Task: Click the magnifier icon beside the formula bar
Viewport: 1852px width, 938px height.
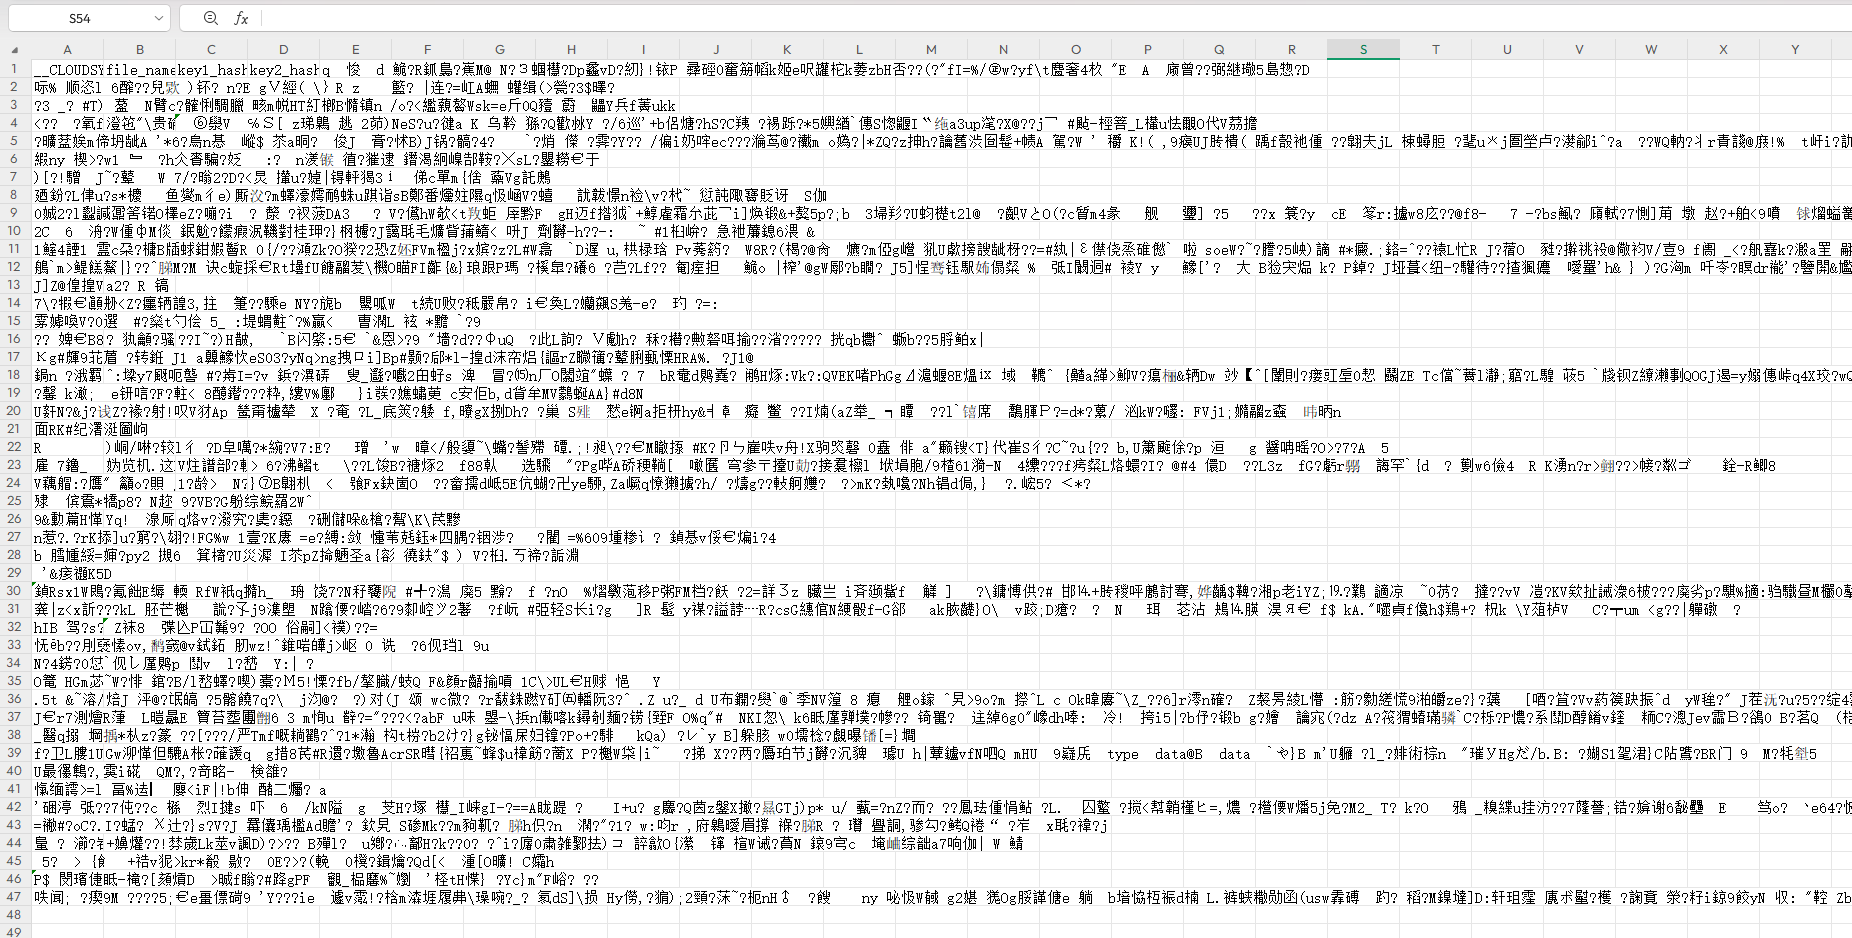Action: pos(209,17)
